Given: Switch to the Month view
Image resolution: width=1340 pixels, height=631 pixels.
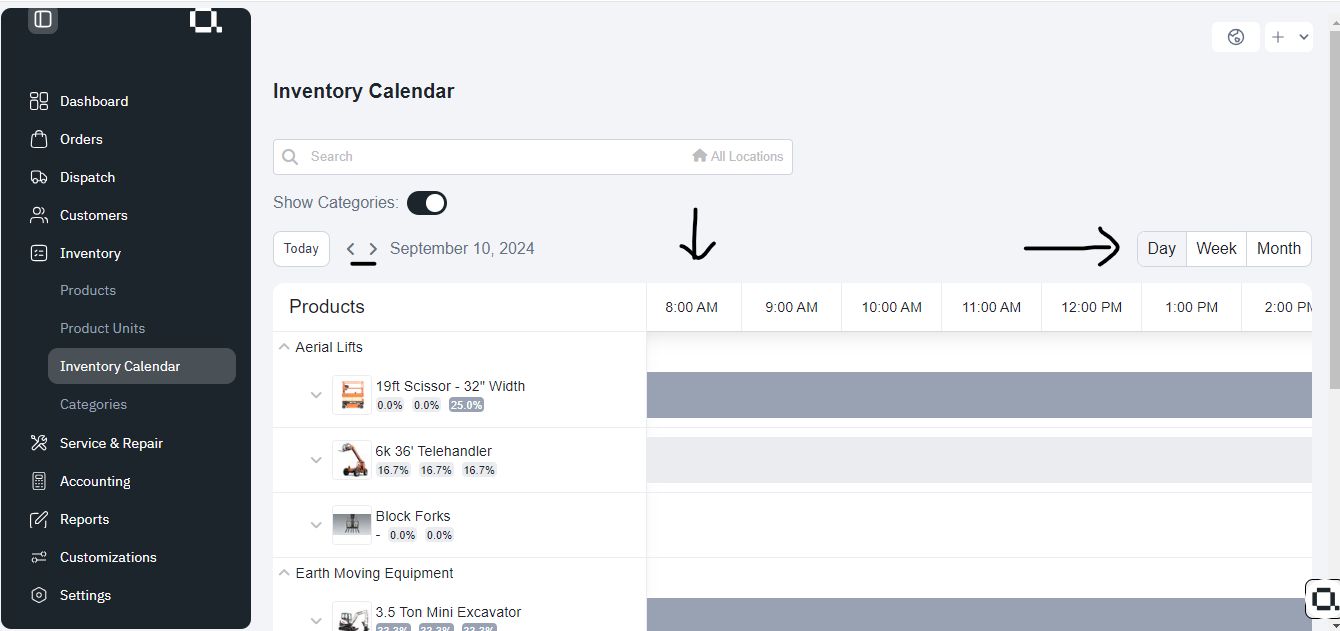Looking at the screenshot, I should 1278,248.
